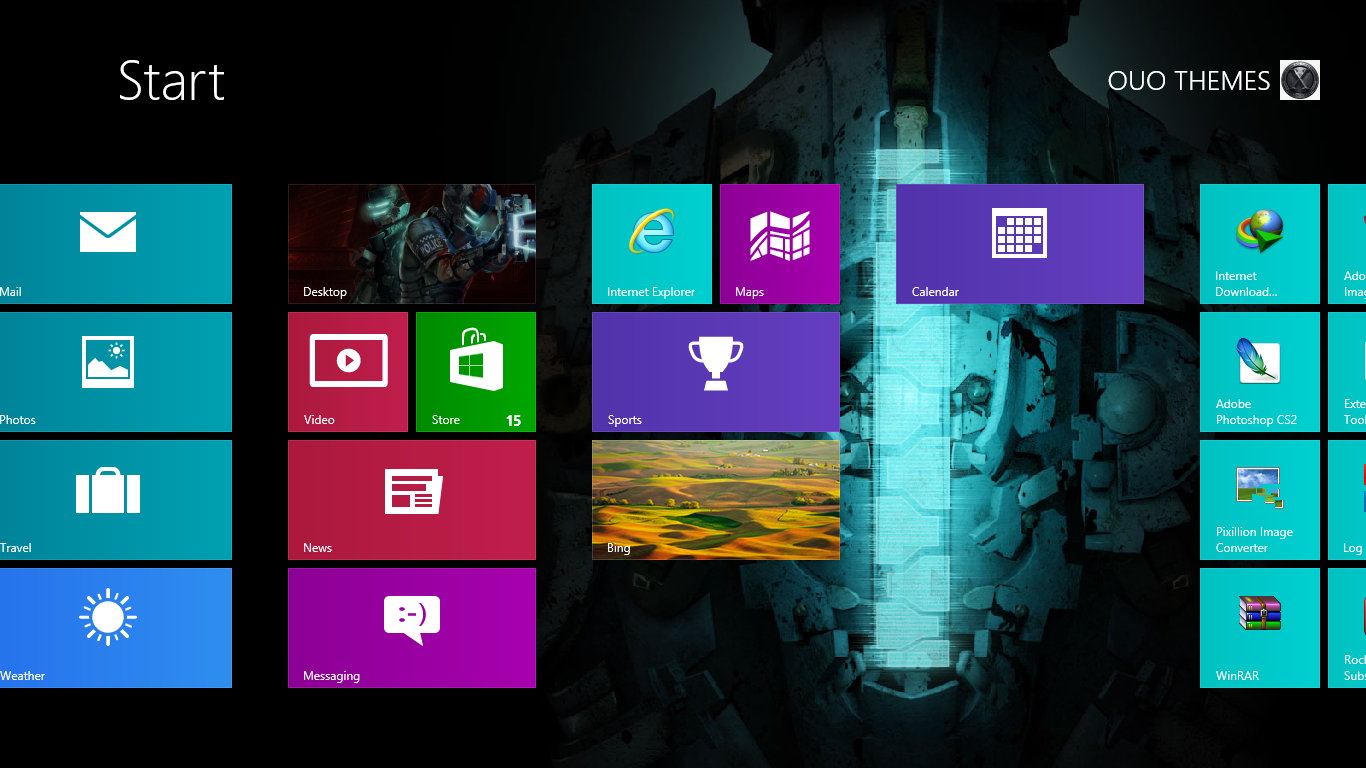Open the Mail tile
The width and height of the screenshot is (1366, 768).
coord(116,244)
